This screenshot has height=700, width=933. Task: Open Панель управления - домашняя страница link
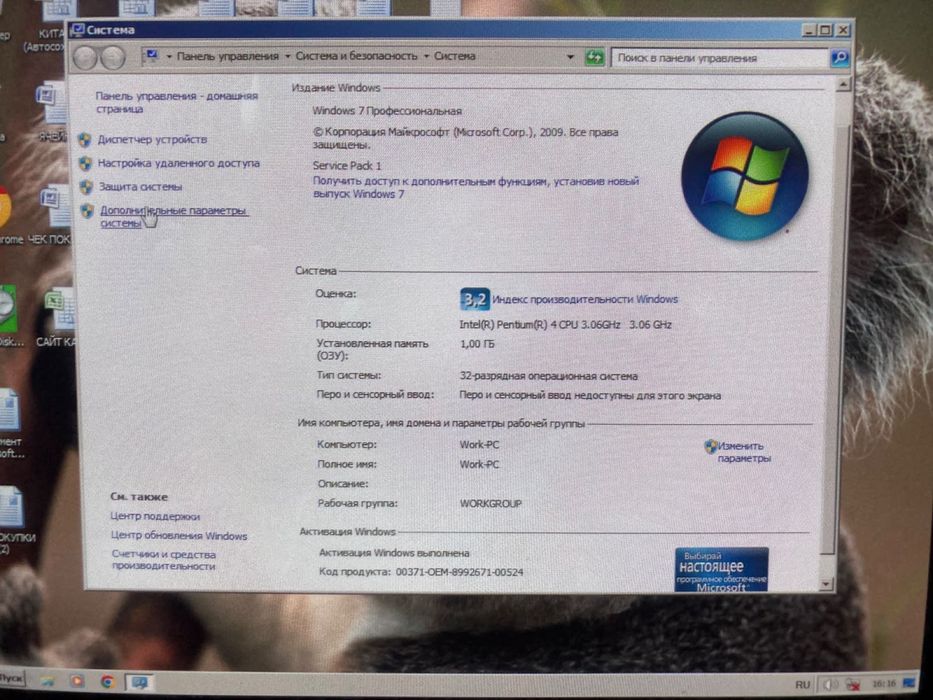point(177,102)
